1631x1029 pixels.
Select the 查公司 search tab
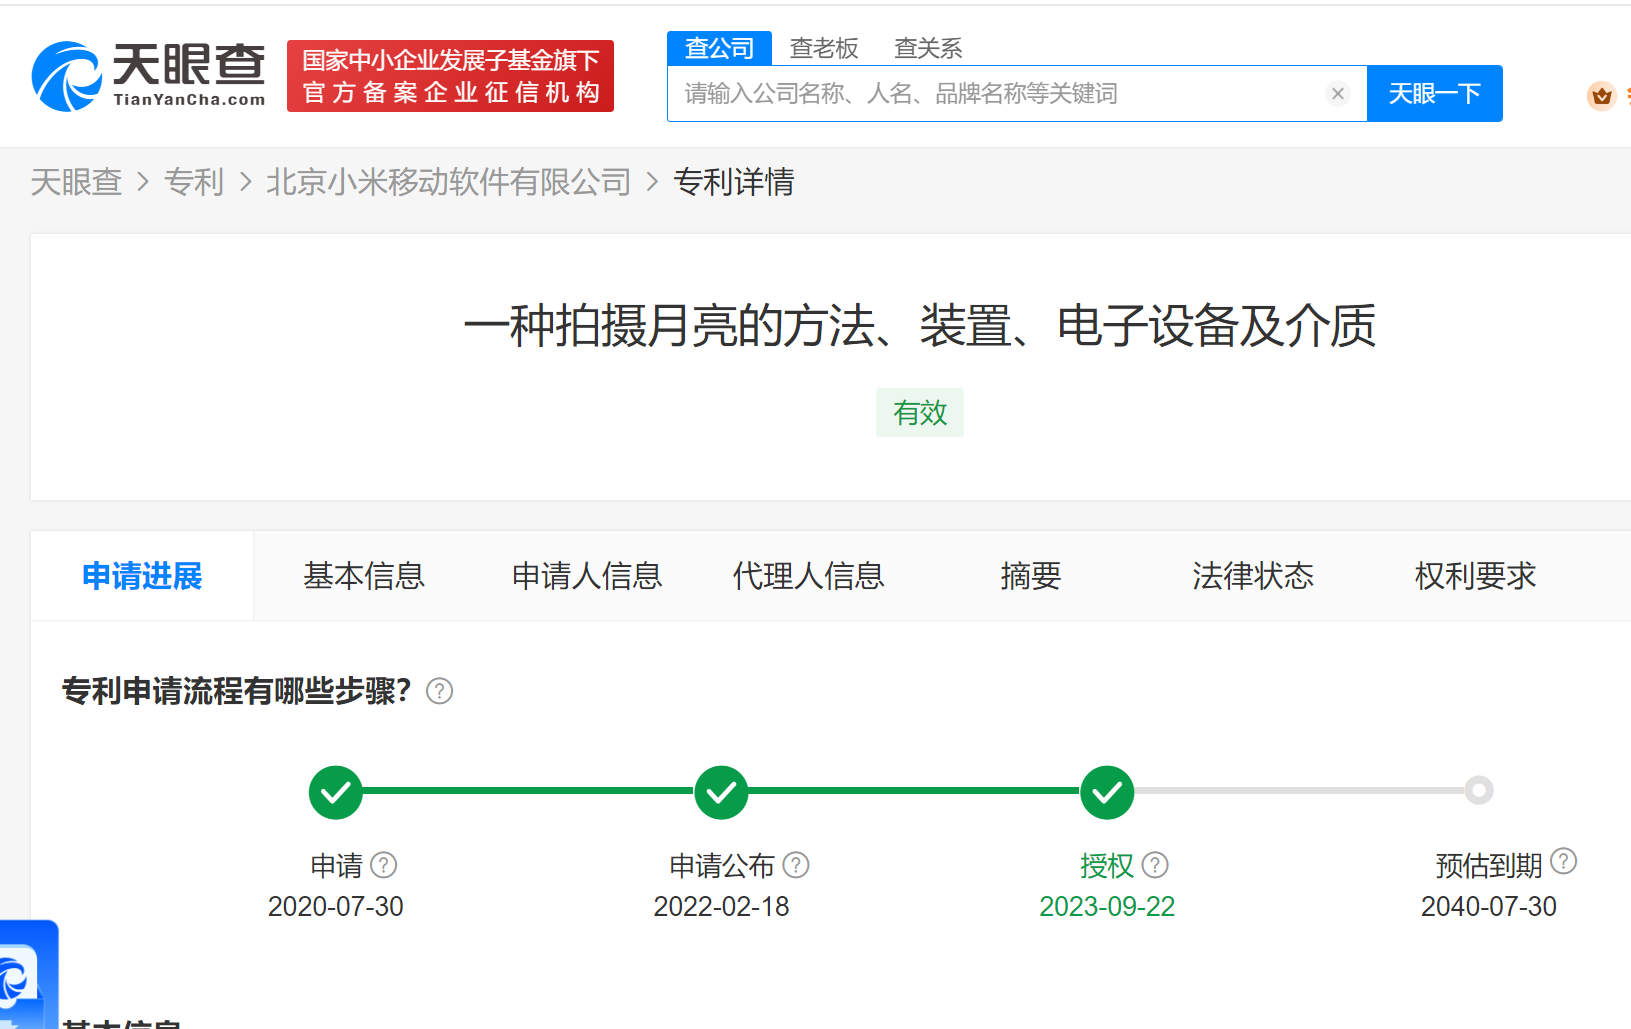[x=719, y=48]
